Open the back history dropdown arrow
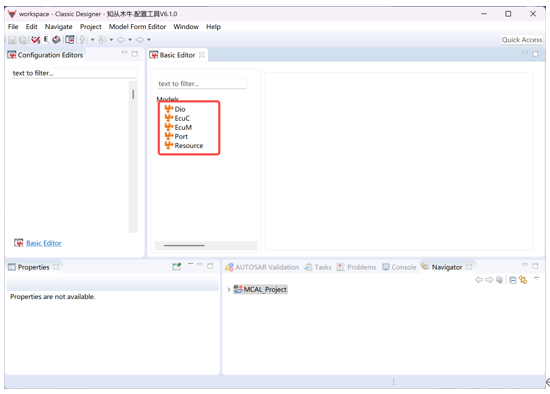The height and width of the screenshot is (394, 550). tap(130, 40)
